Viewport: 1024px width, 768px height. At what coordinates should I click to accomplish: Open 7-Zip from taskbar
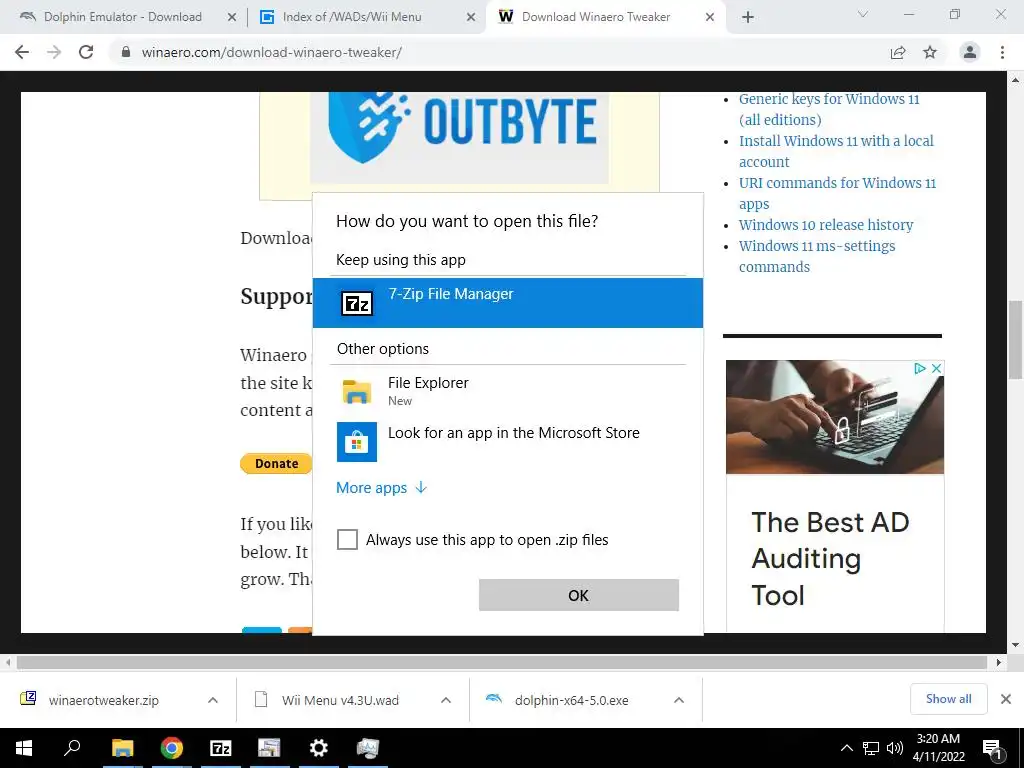click(220, 748)
